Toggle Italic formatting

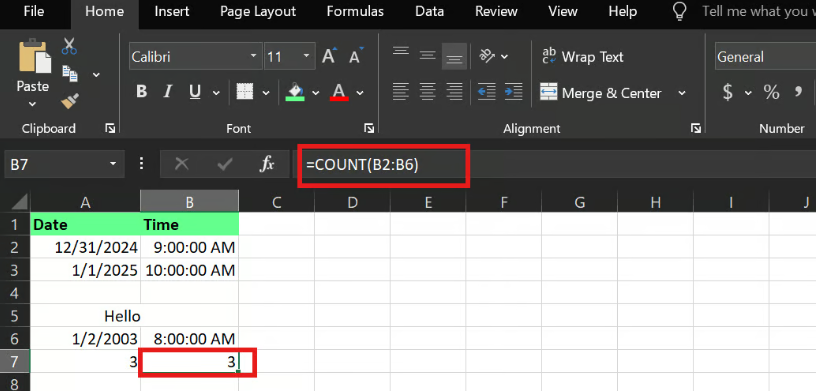(x=168, y=92)
